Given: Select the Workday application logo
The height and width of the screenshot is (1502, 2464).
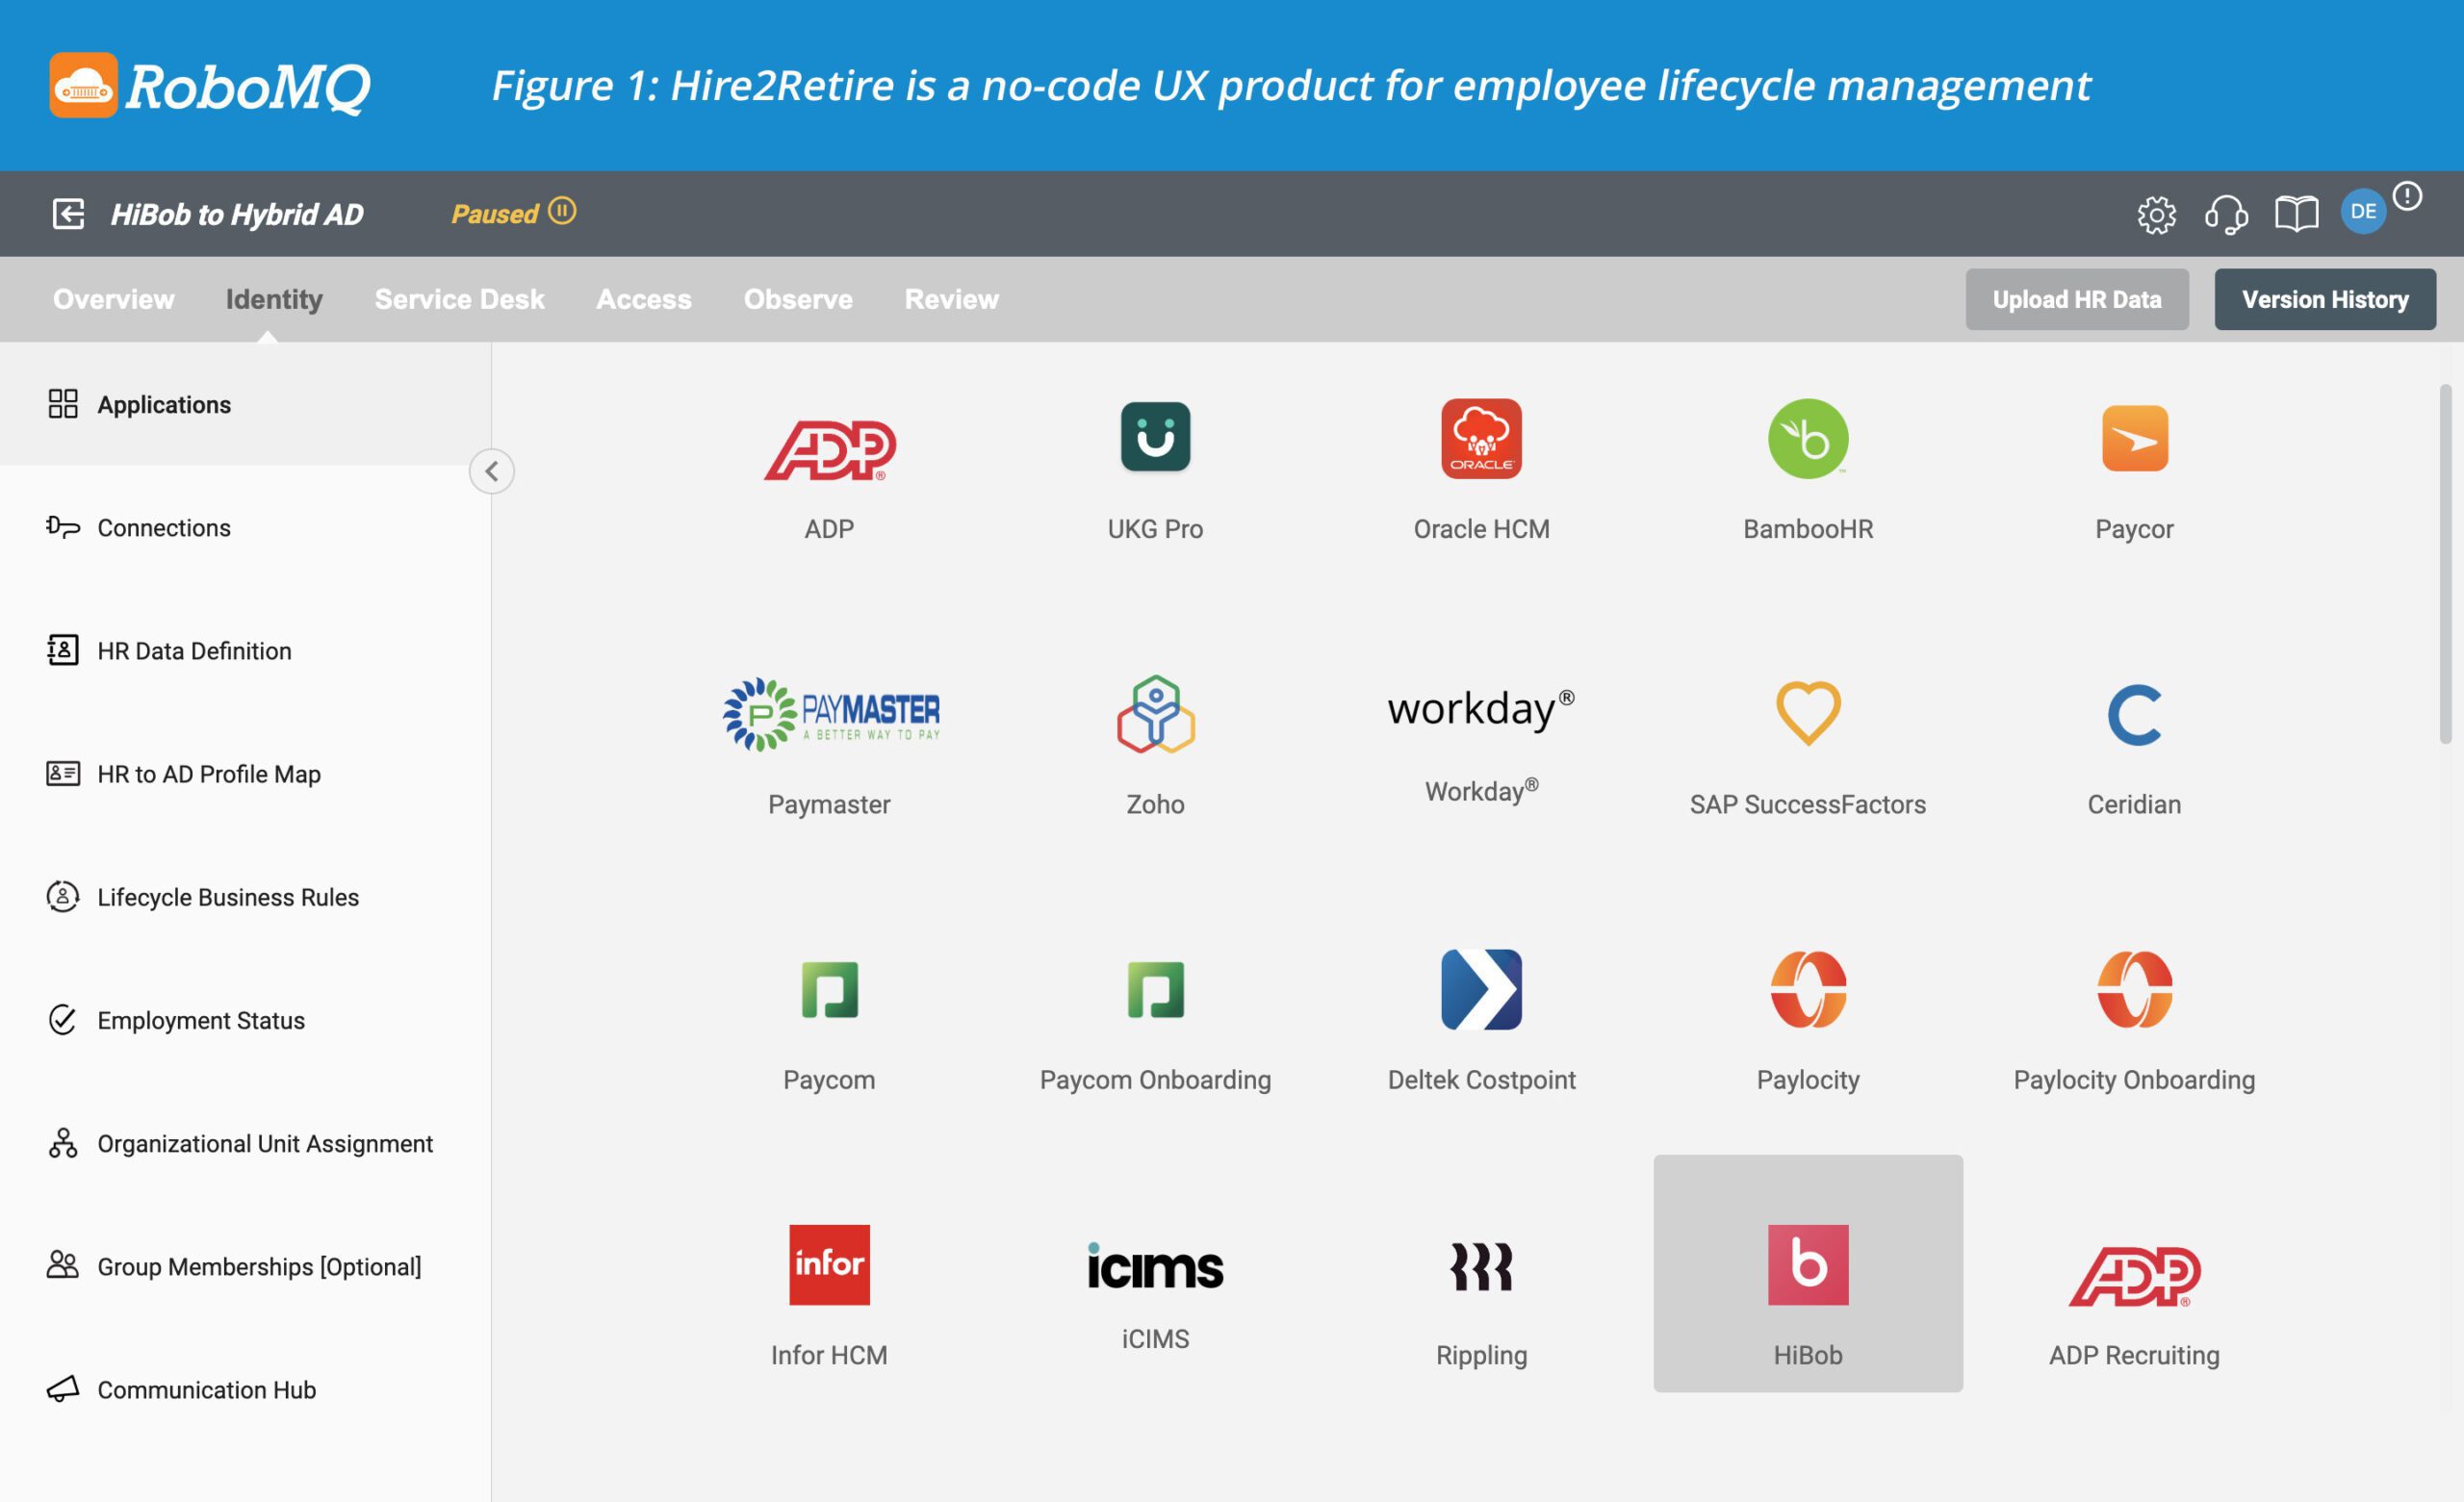Looking at the screenshot, I should coord(1480,710).
